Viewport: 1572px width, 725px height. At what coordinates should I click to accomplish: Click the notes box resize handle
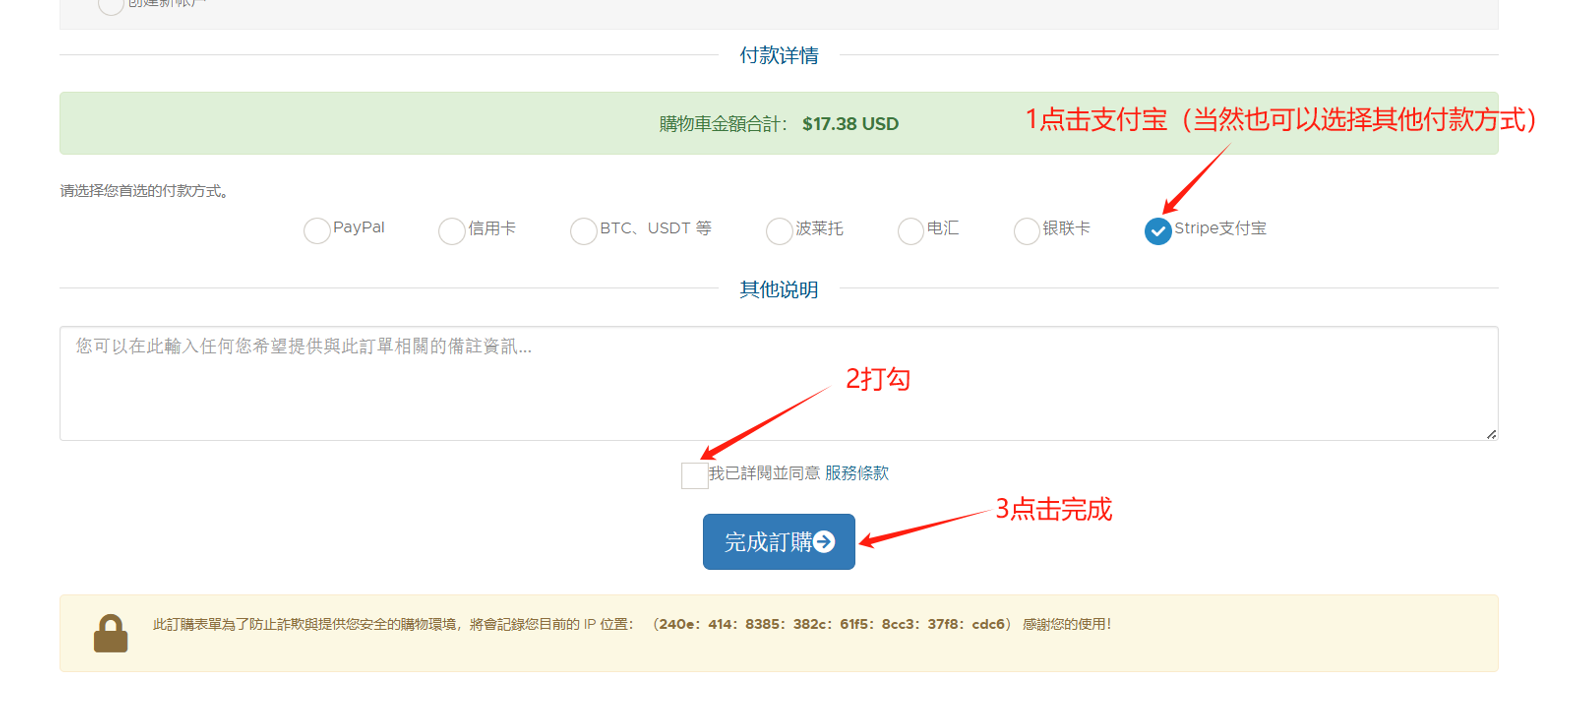tap(1490, 433)
